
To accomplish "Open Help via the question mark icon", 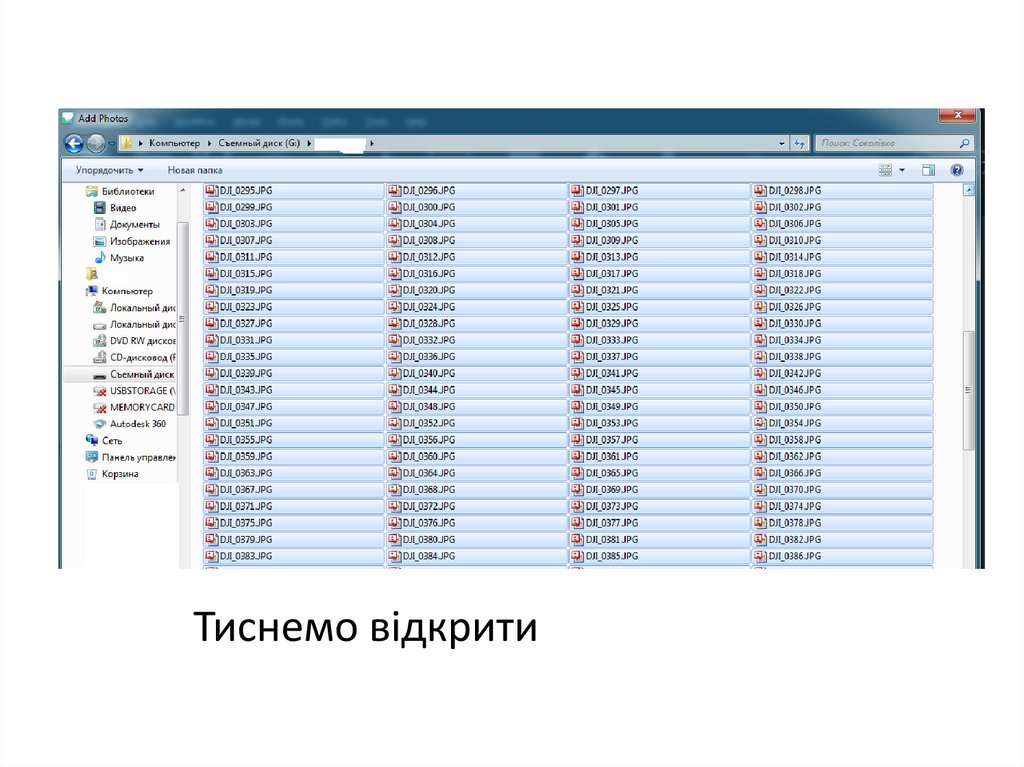I will [958, 169].
